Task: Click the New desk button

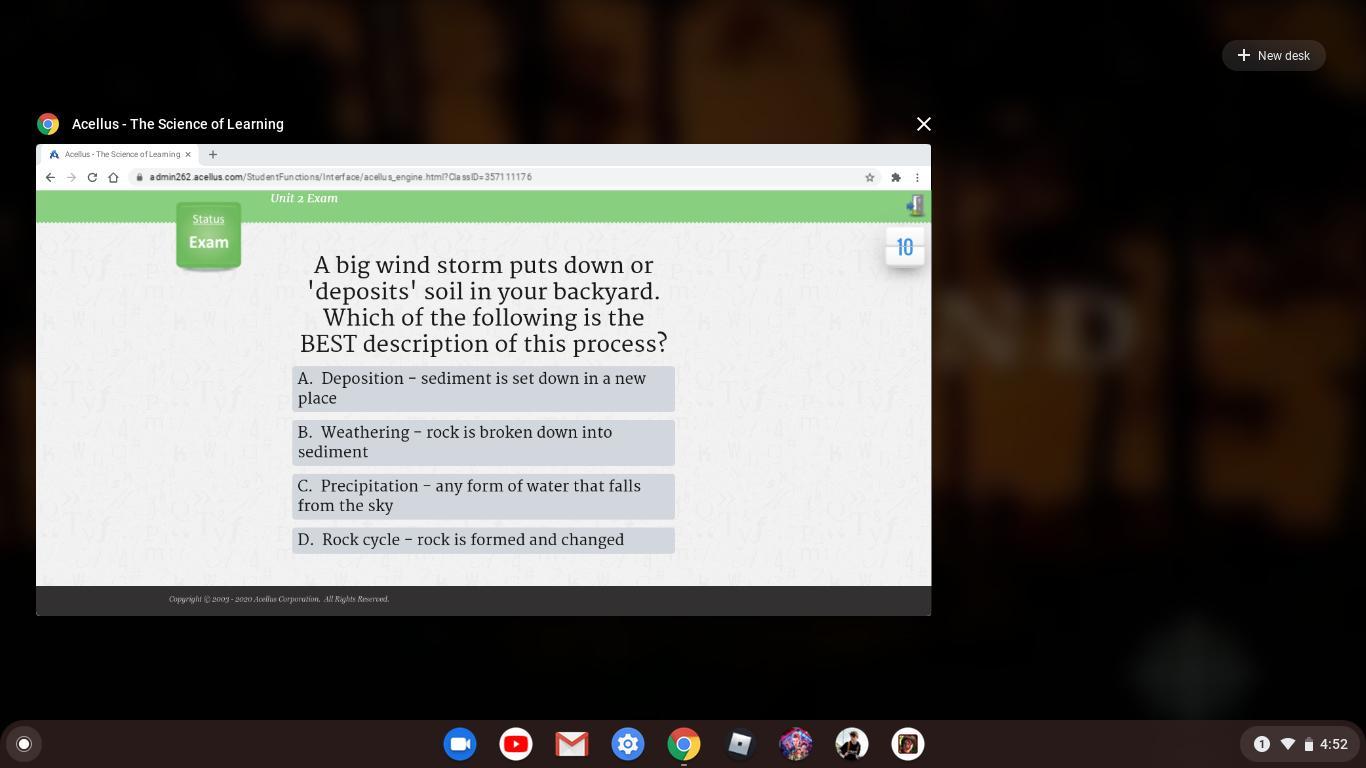Action: [1273, 56]
